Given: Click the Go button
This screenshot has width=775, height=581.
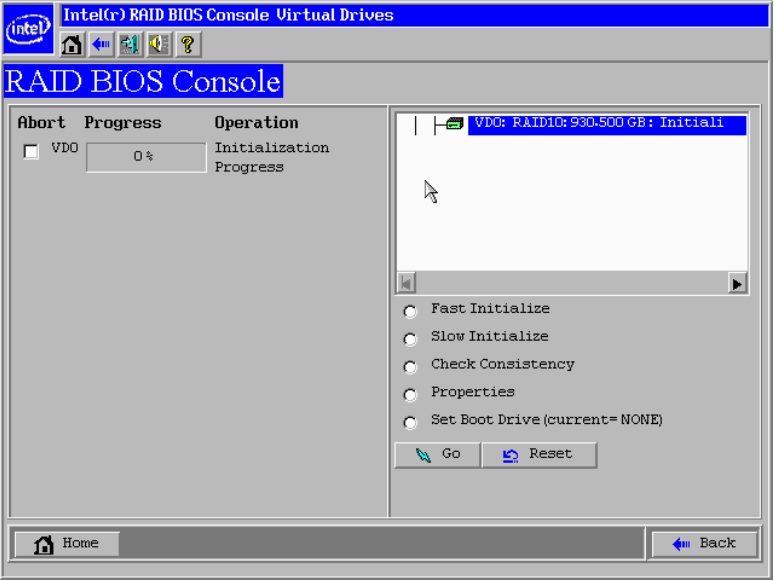Looking at the screenshot, I should point(437,454).
